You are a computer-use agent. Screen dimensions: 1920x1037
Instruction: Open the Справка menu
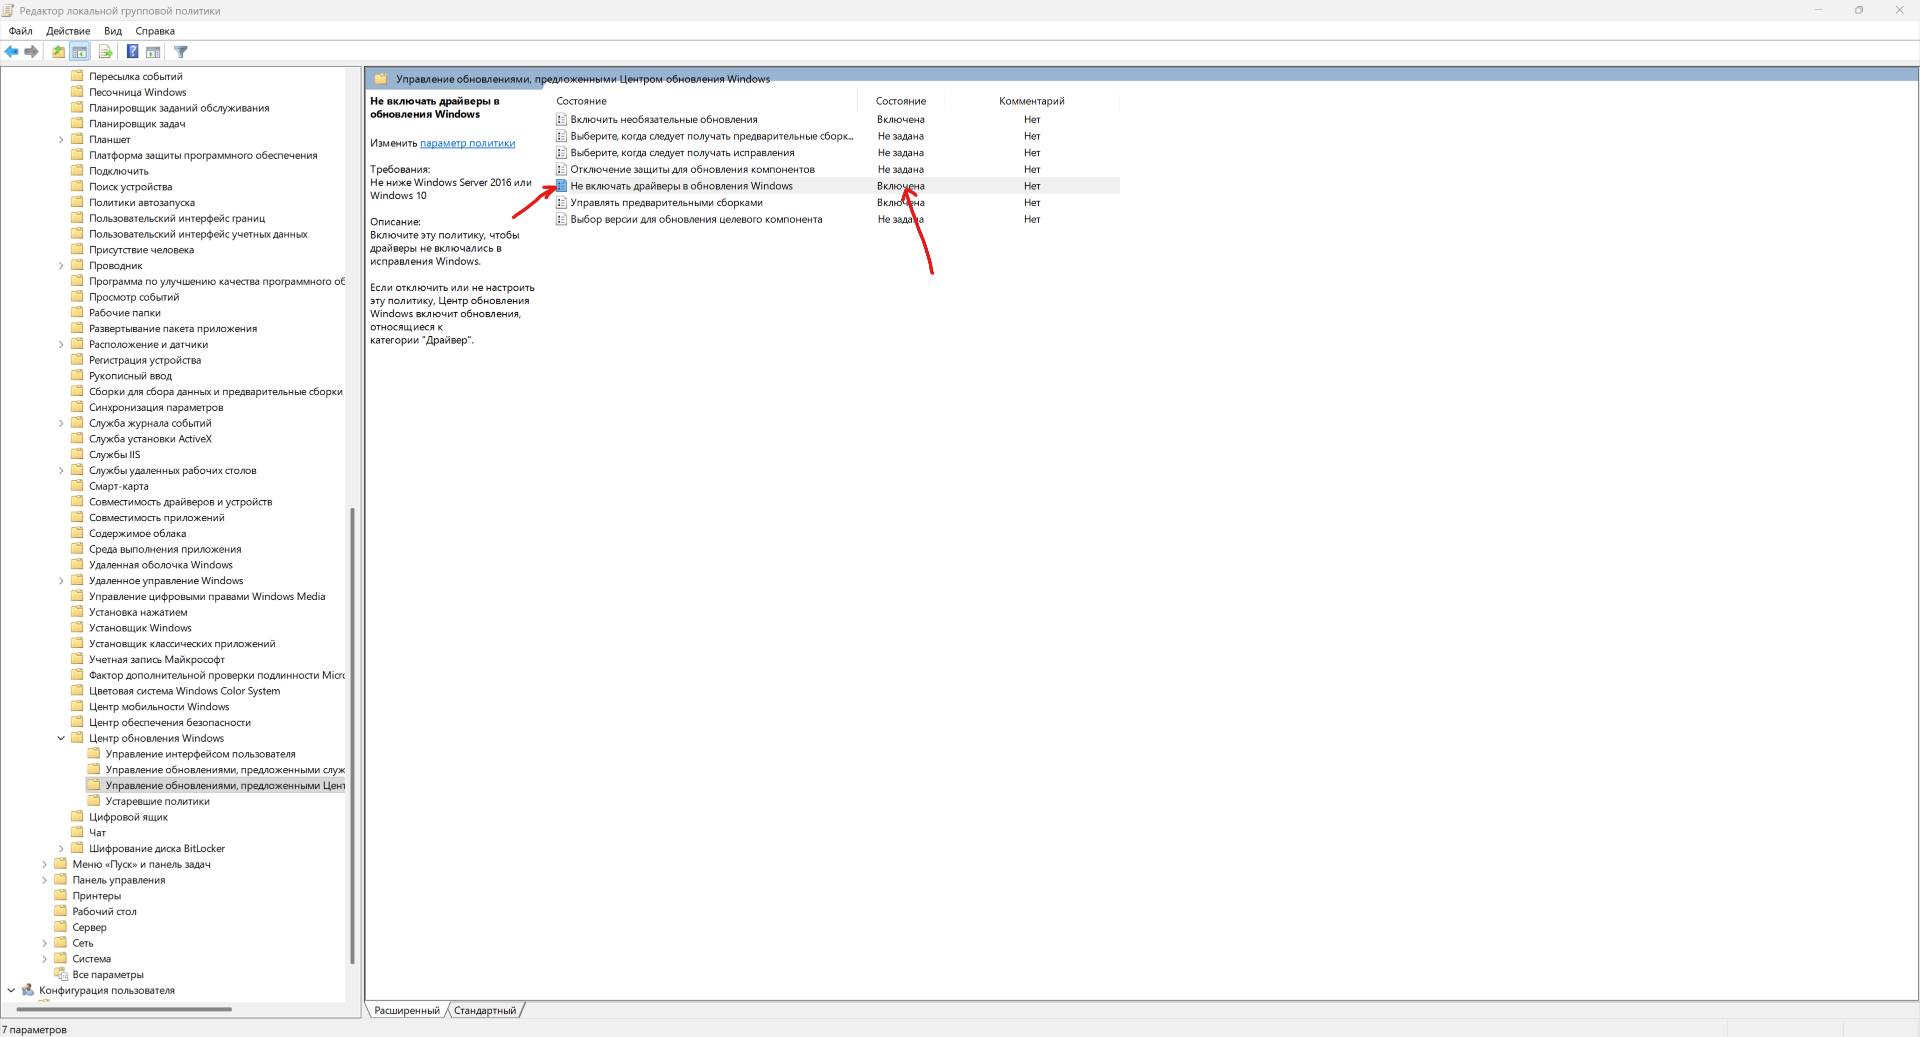[x=155, y=31]
